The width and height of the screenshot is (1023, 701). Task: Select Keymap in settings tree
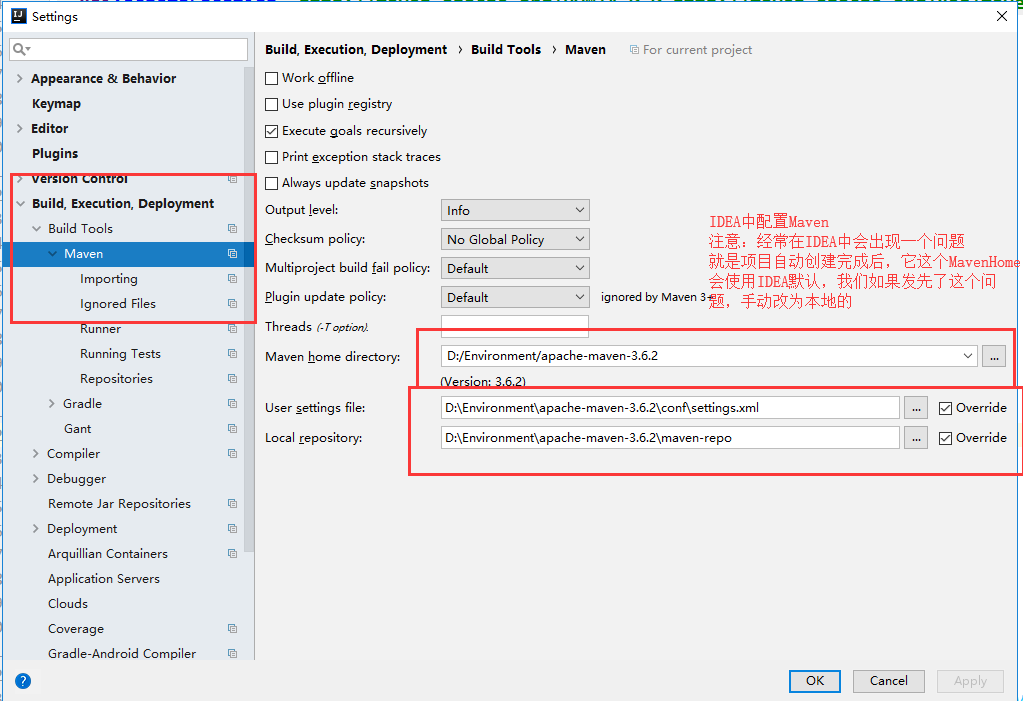56,104
